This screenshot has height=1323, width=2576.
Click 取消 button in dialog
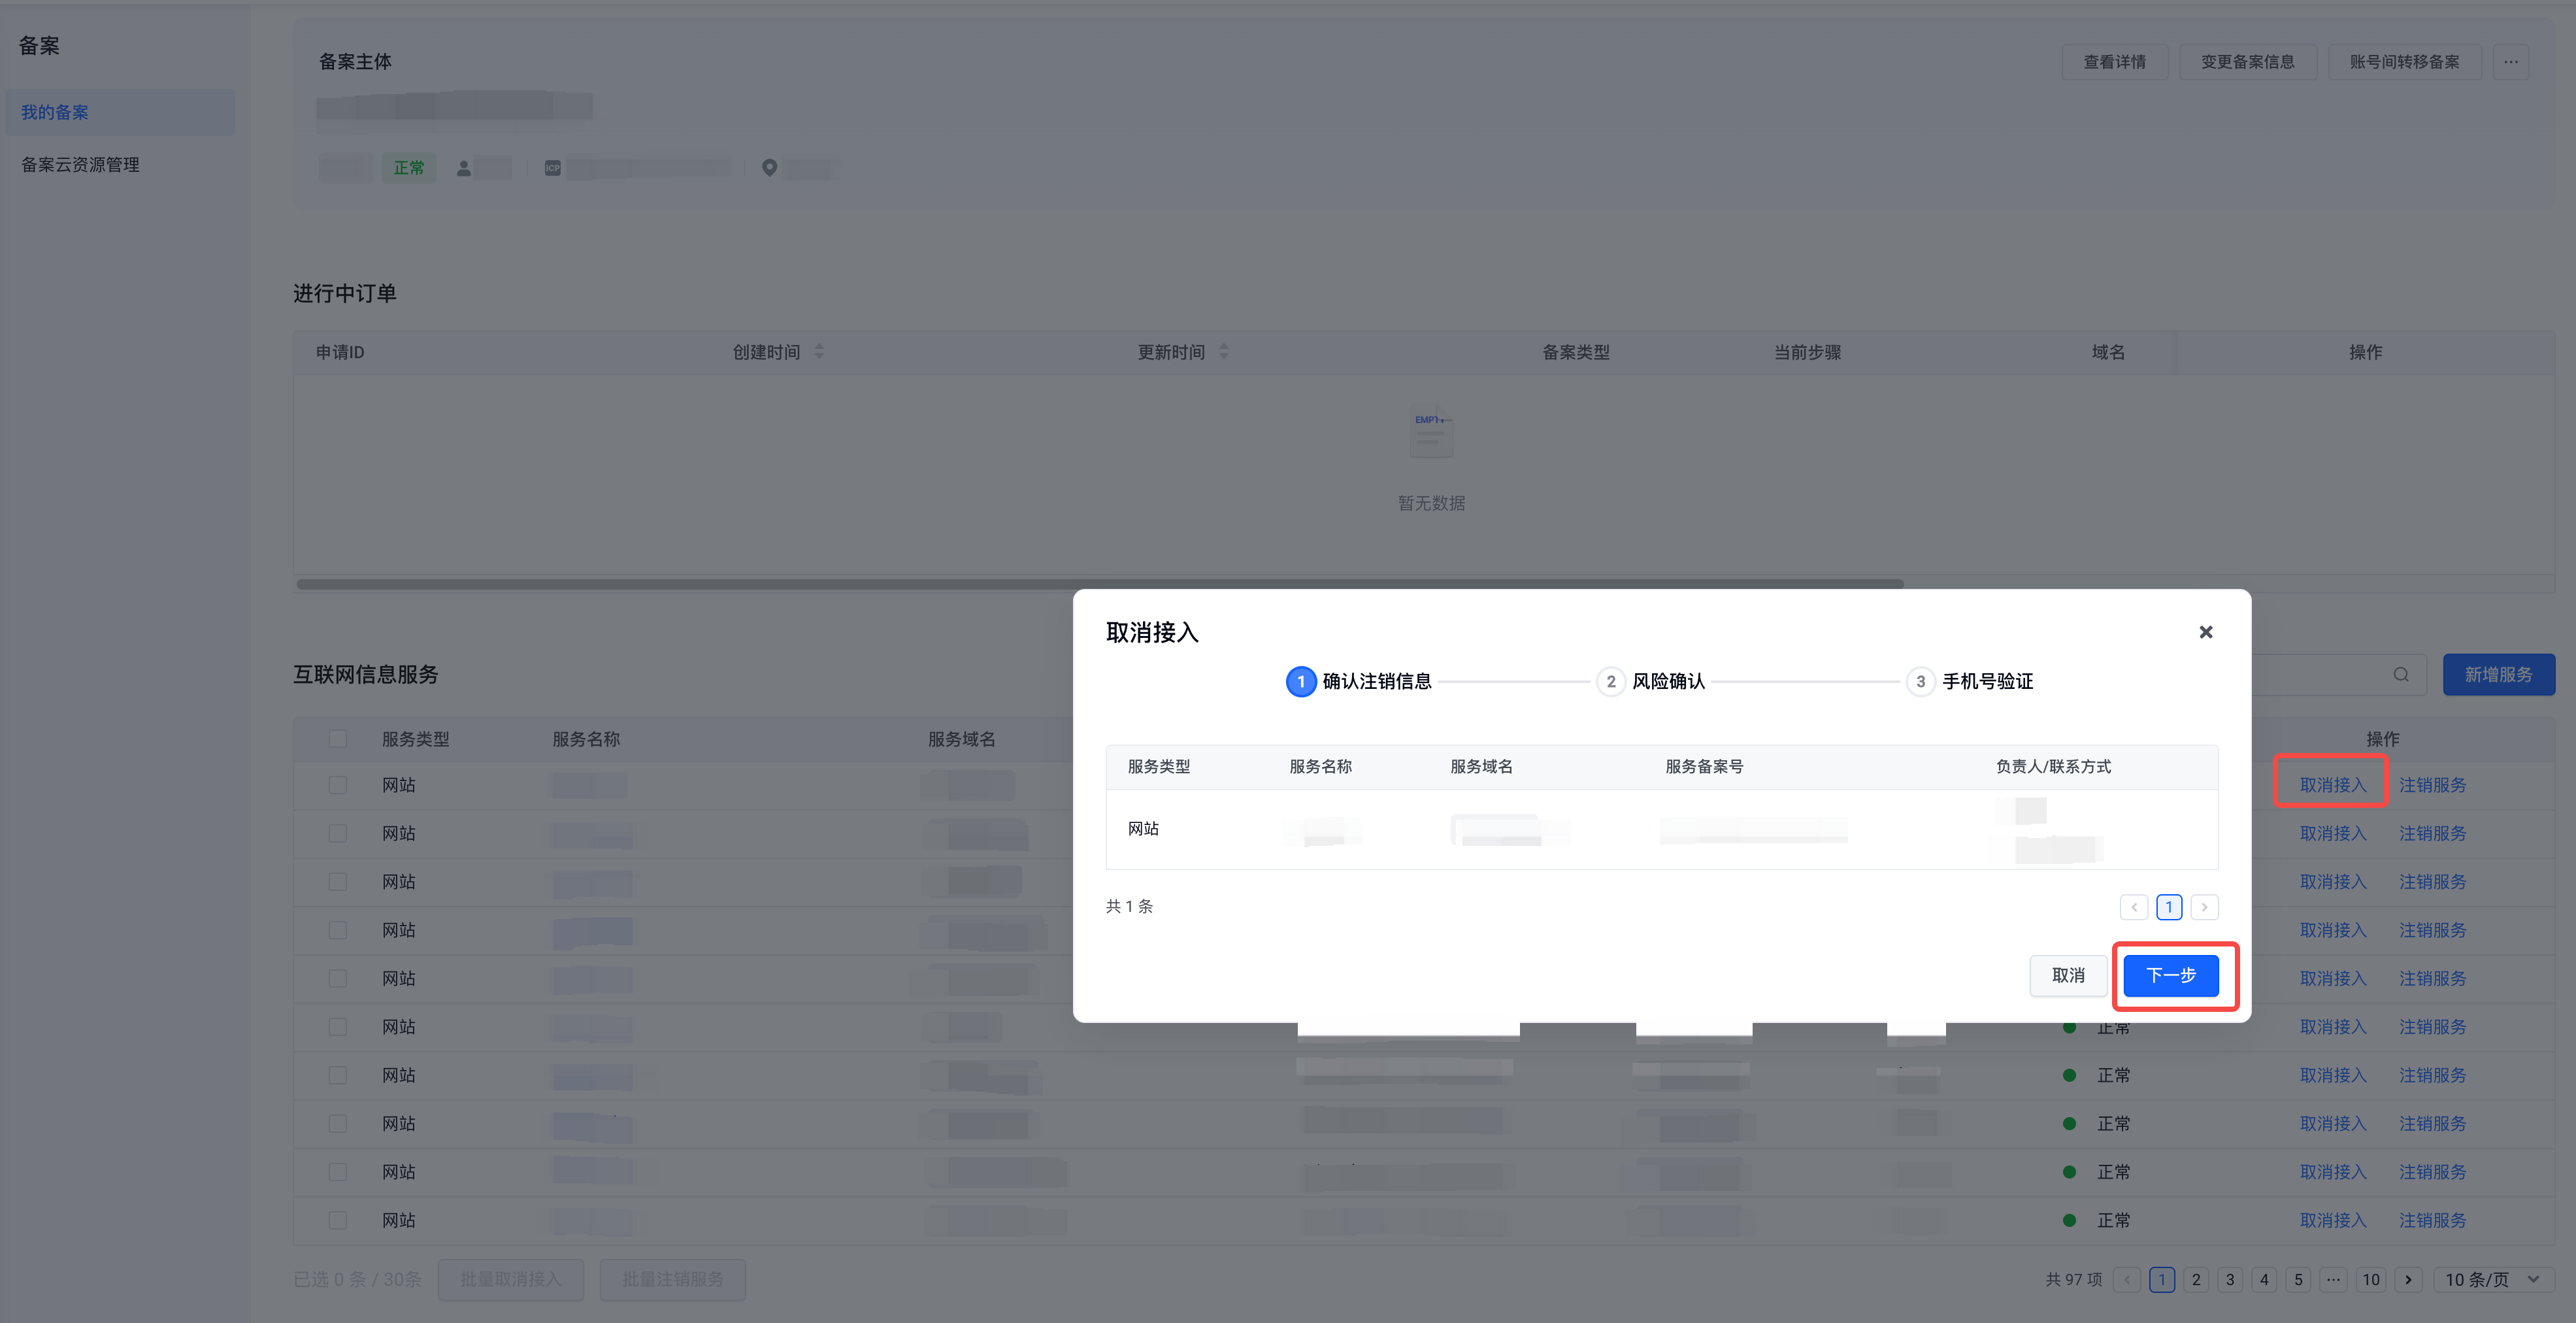pos(2068,976)
